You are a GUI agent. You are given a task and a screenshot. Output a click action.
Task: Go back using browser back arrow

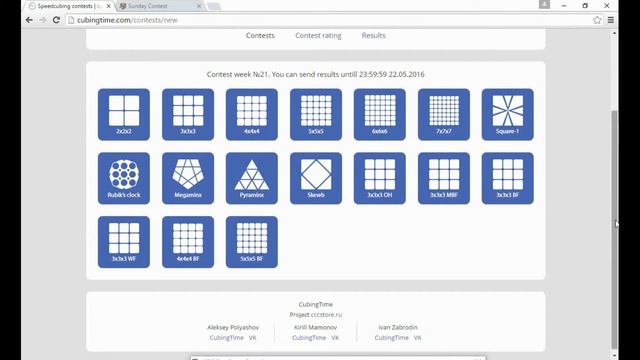tap(29, 20)
